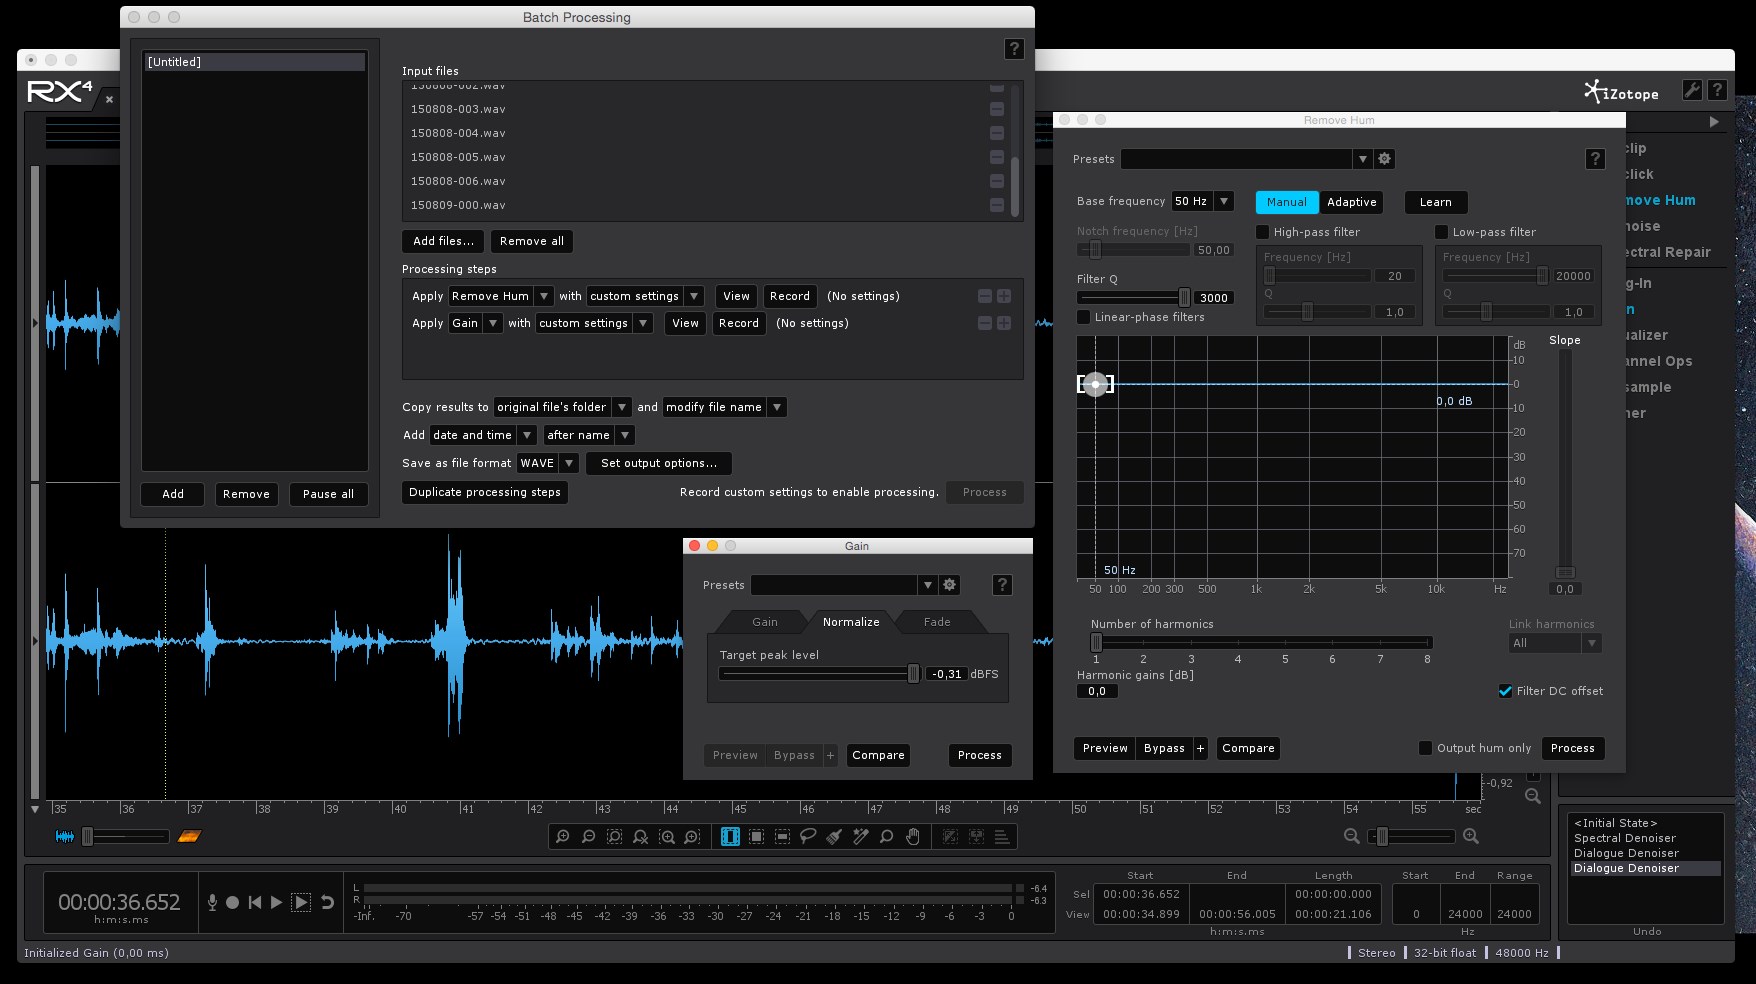Click Duplicate processing steps button

[x=485, y=492]
